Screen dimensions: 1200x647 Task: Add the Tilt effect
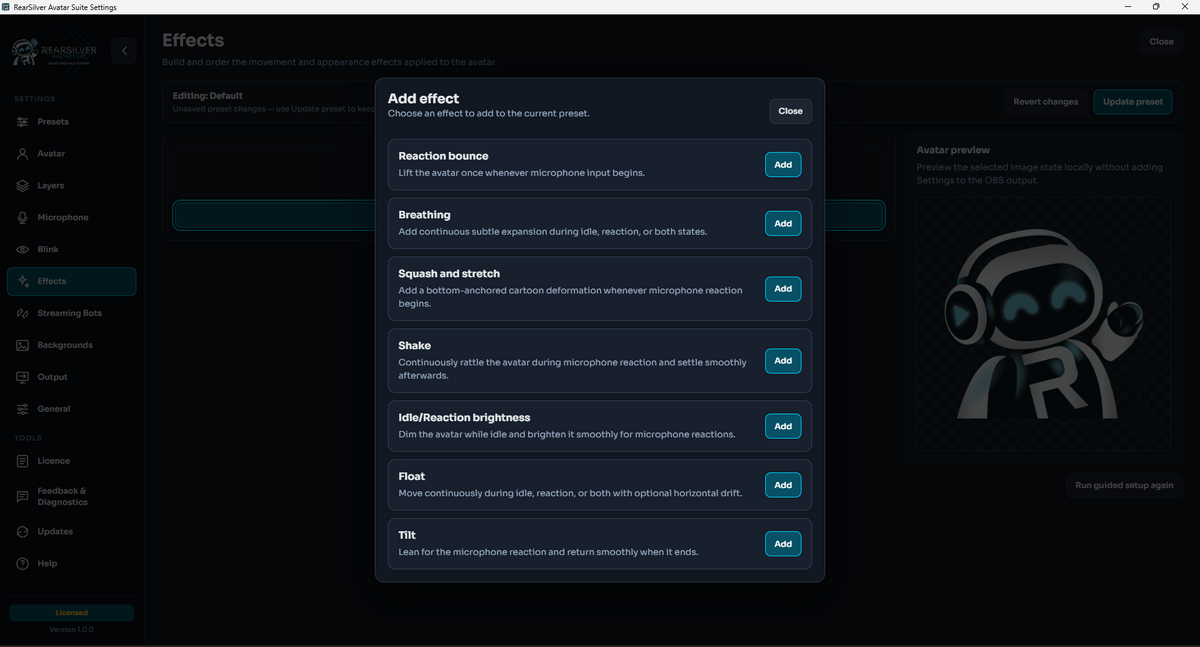[783, 544]
